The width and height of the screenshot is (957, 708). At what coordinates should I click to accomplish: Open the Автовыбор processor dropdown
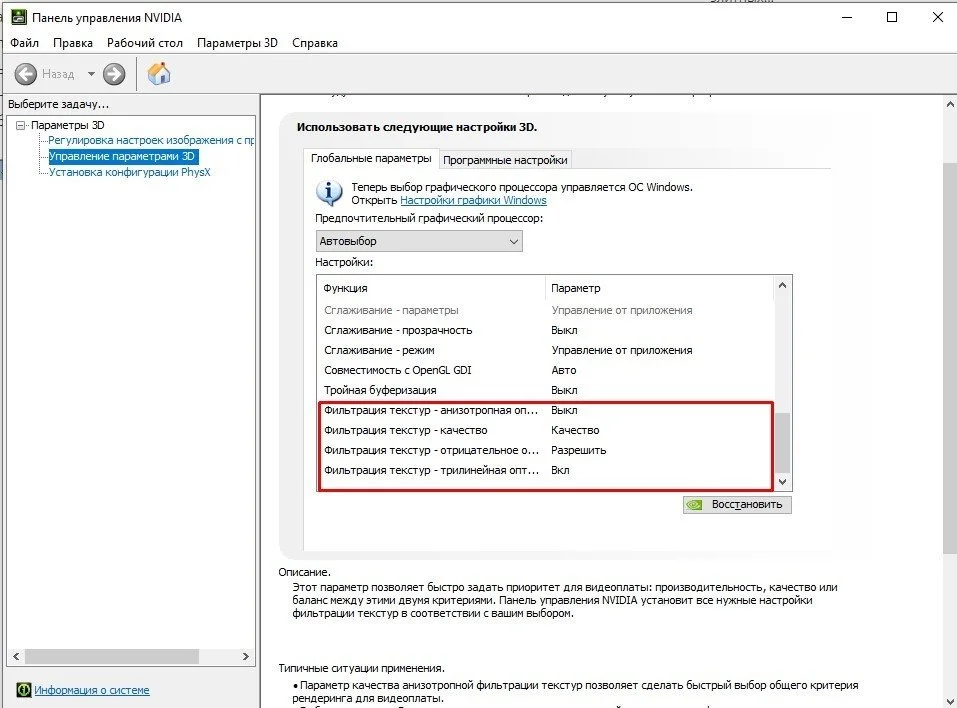(419, 241)
